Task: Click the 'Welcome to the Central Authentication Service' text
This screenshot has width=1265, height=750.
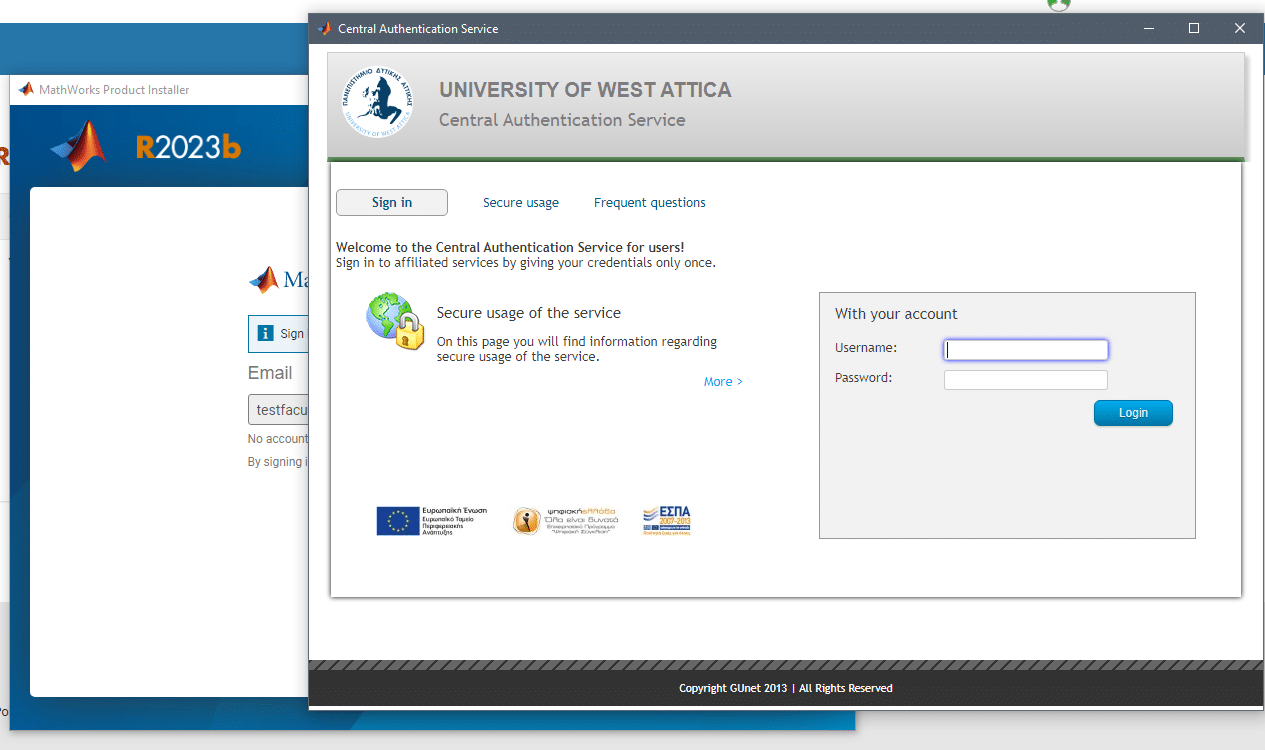Action: coord(510,247)
